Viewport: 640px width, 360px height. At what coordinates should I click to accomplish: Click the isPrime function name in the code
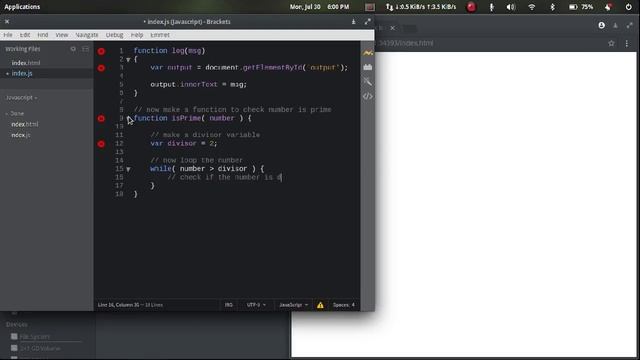tap(186, 118)
